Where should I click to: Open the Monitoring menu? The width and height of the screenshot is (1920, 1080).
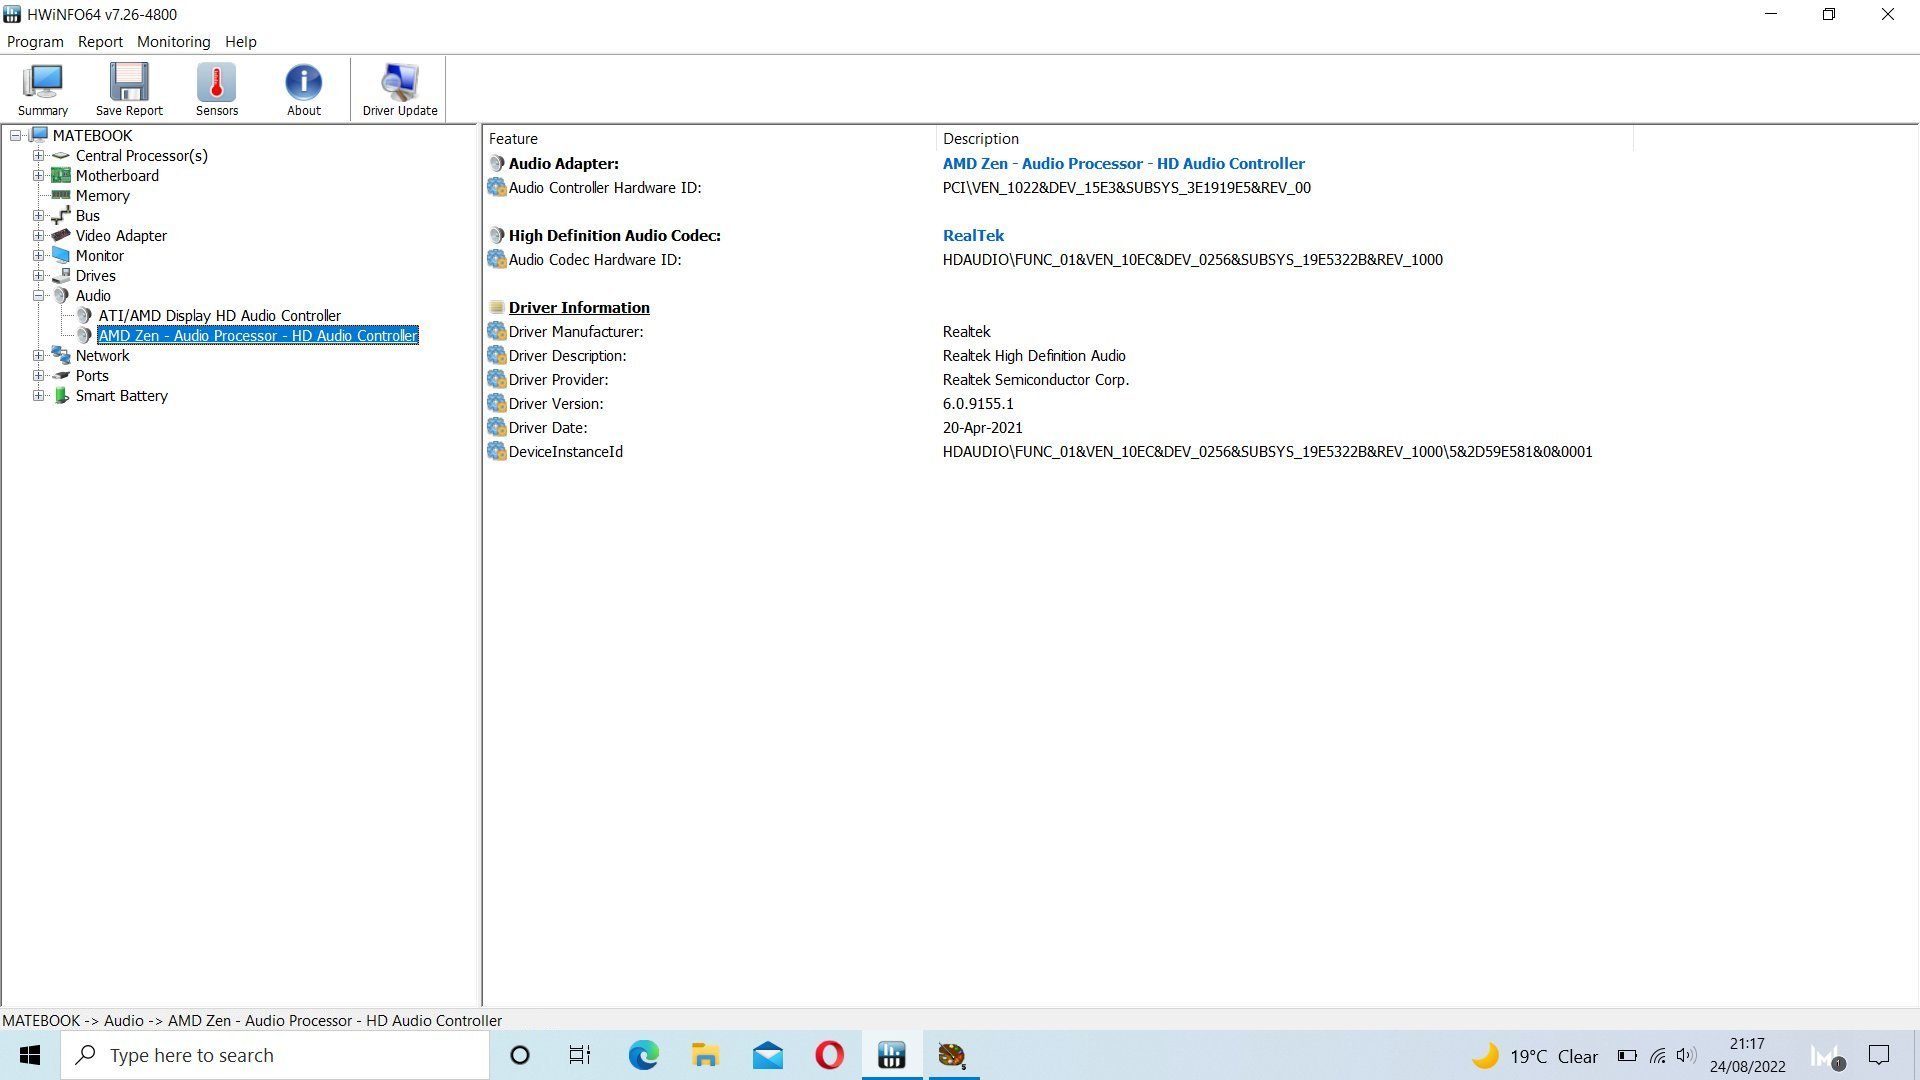point(174,42)
